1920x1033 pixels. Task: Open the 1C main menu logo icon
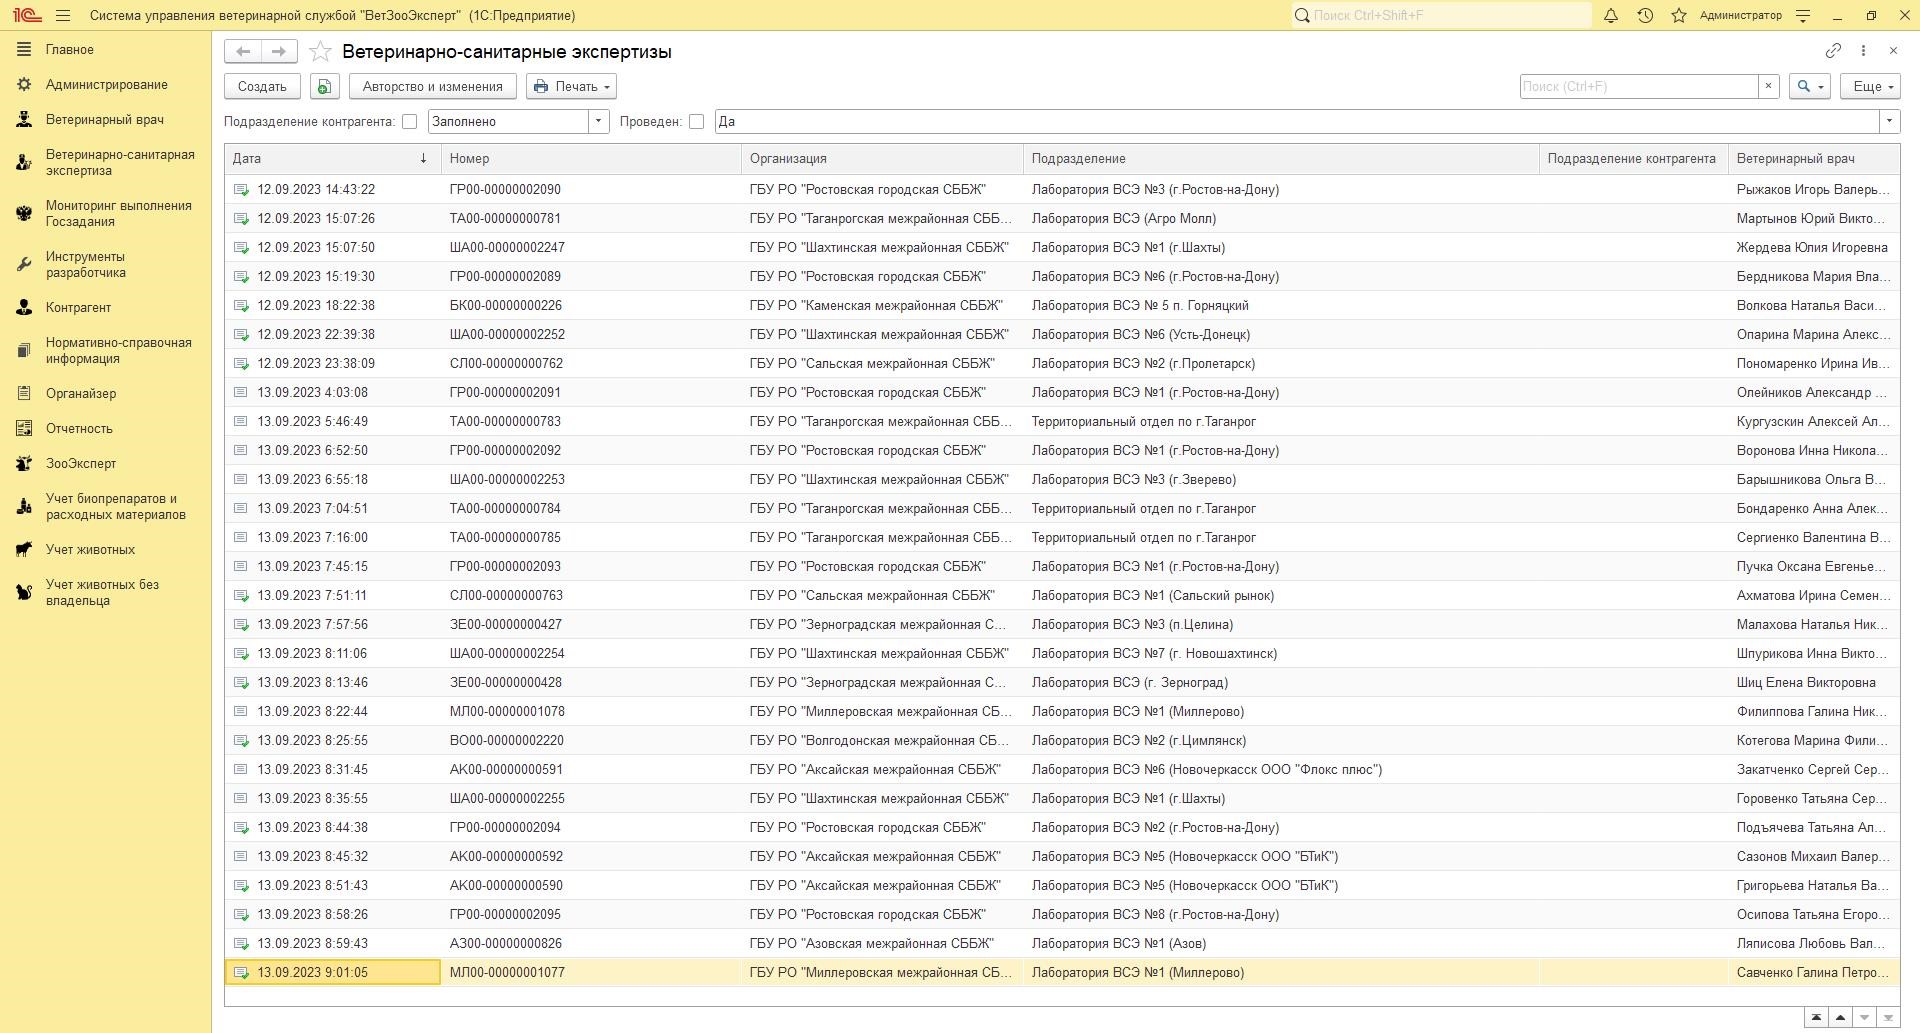(x=27, y=16)
